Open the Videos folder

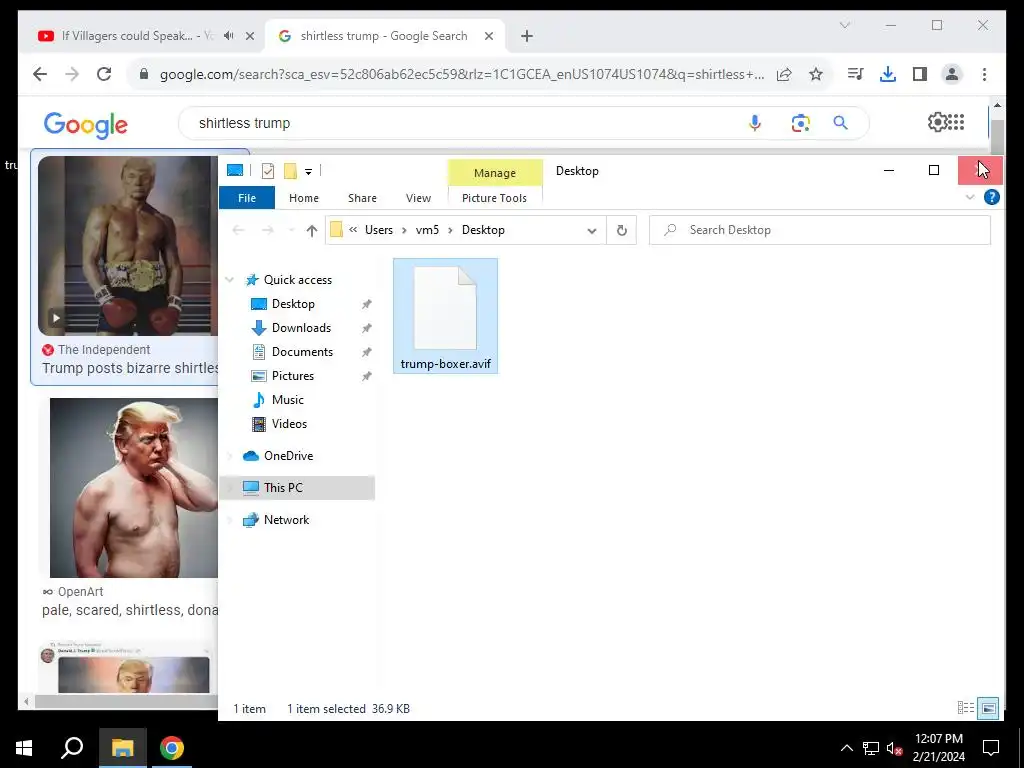(x=289, y=424)
